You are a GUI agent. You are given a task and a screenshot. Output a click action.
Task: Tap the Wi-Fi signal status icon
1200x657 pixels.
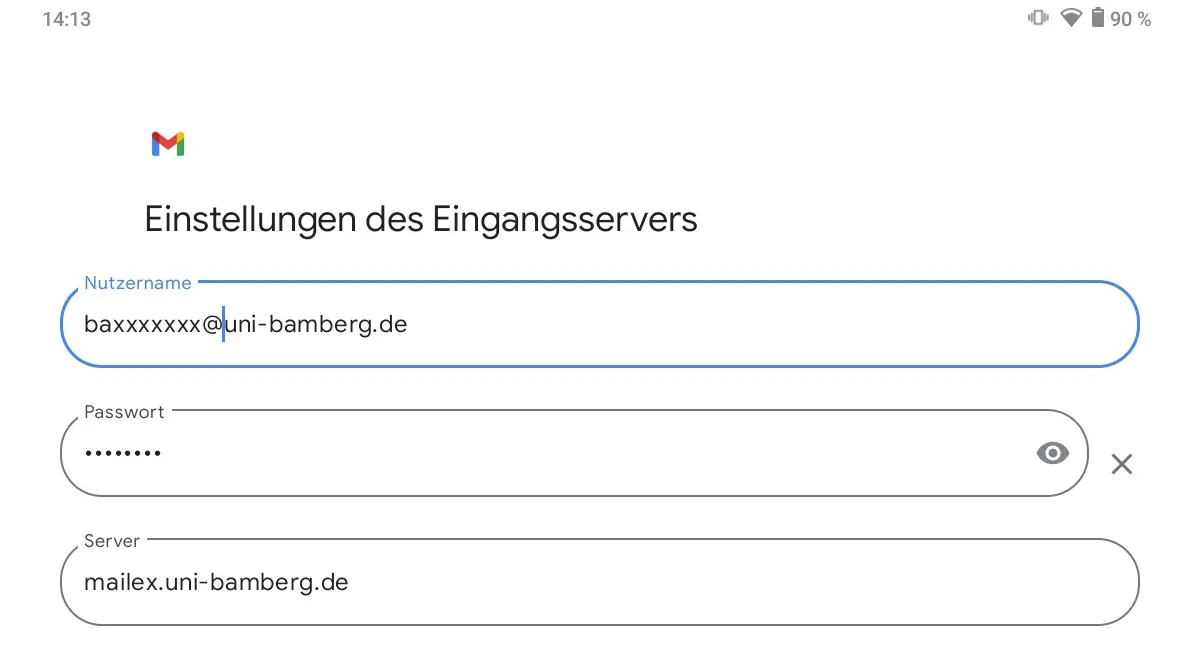[x=1071, y=18]
